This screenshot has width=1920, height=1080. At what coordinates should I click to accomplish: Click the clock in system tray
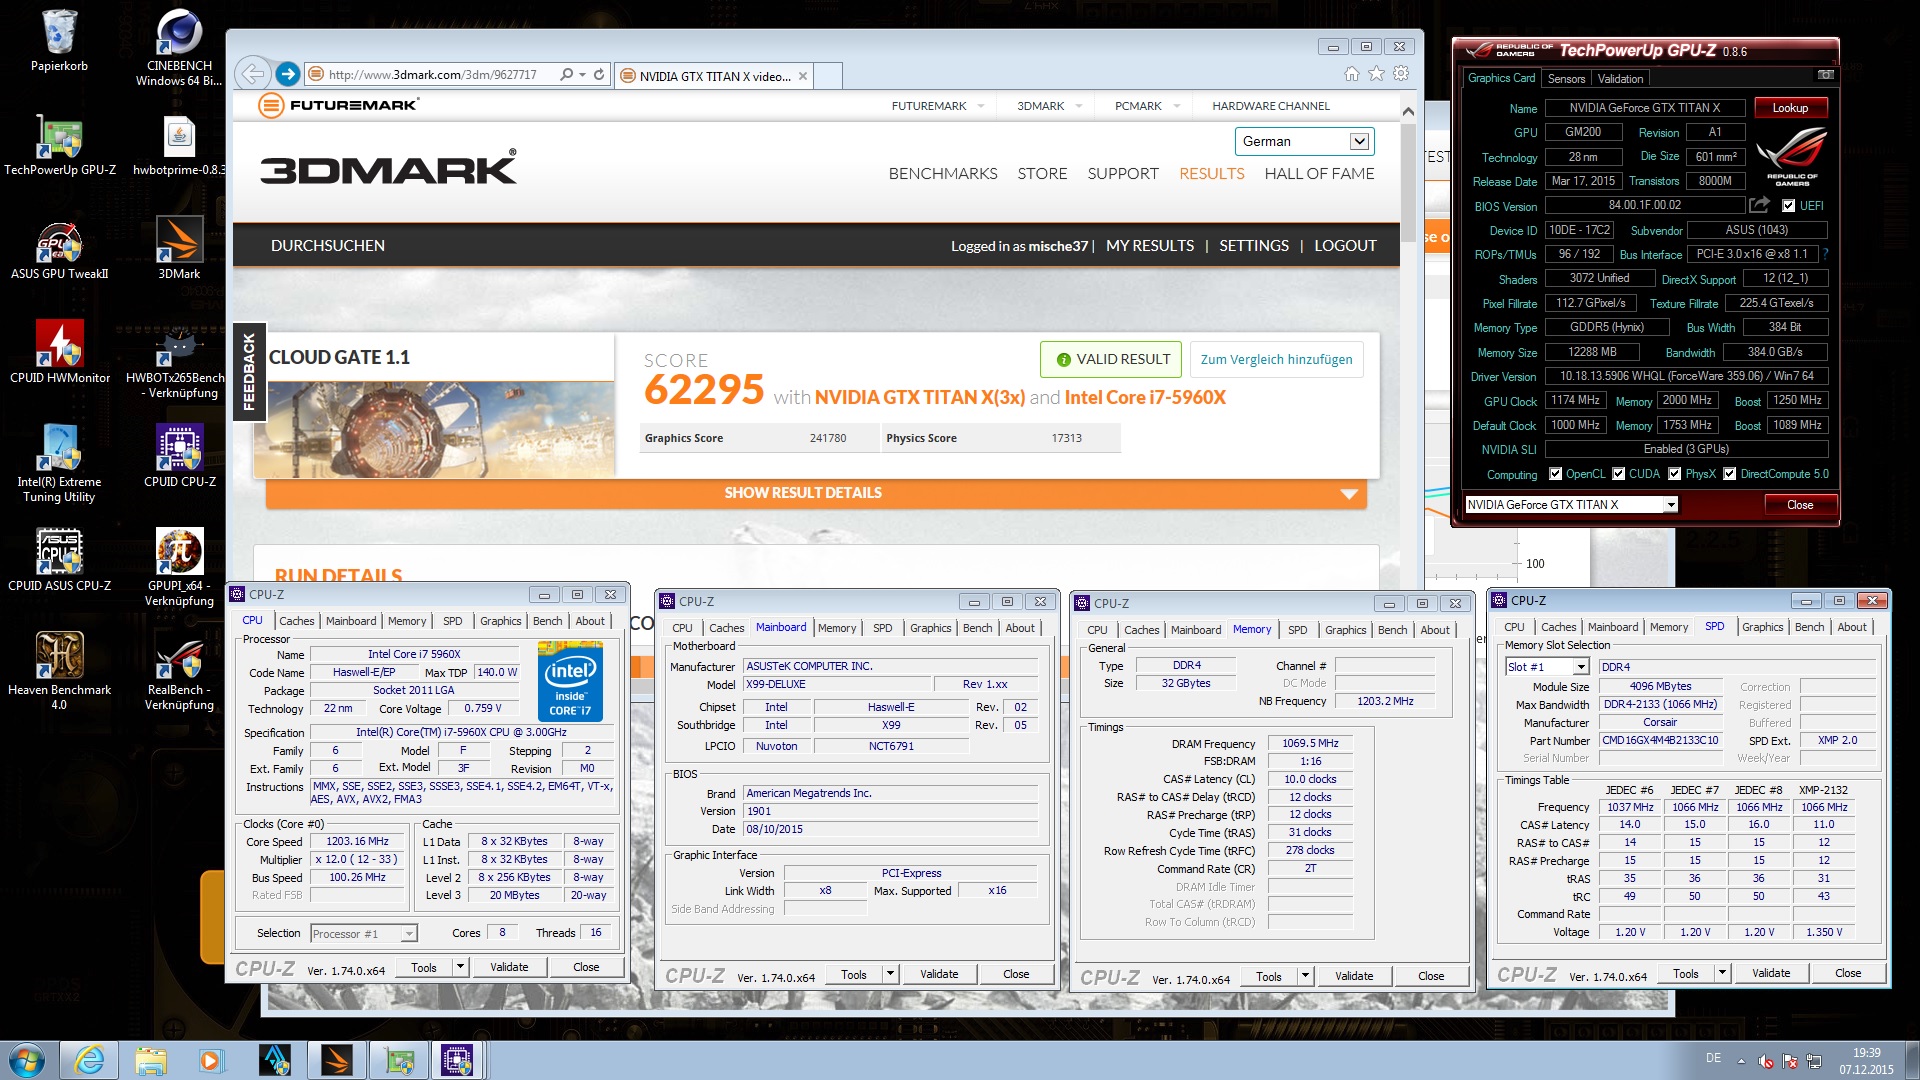(1866, 1061)
